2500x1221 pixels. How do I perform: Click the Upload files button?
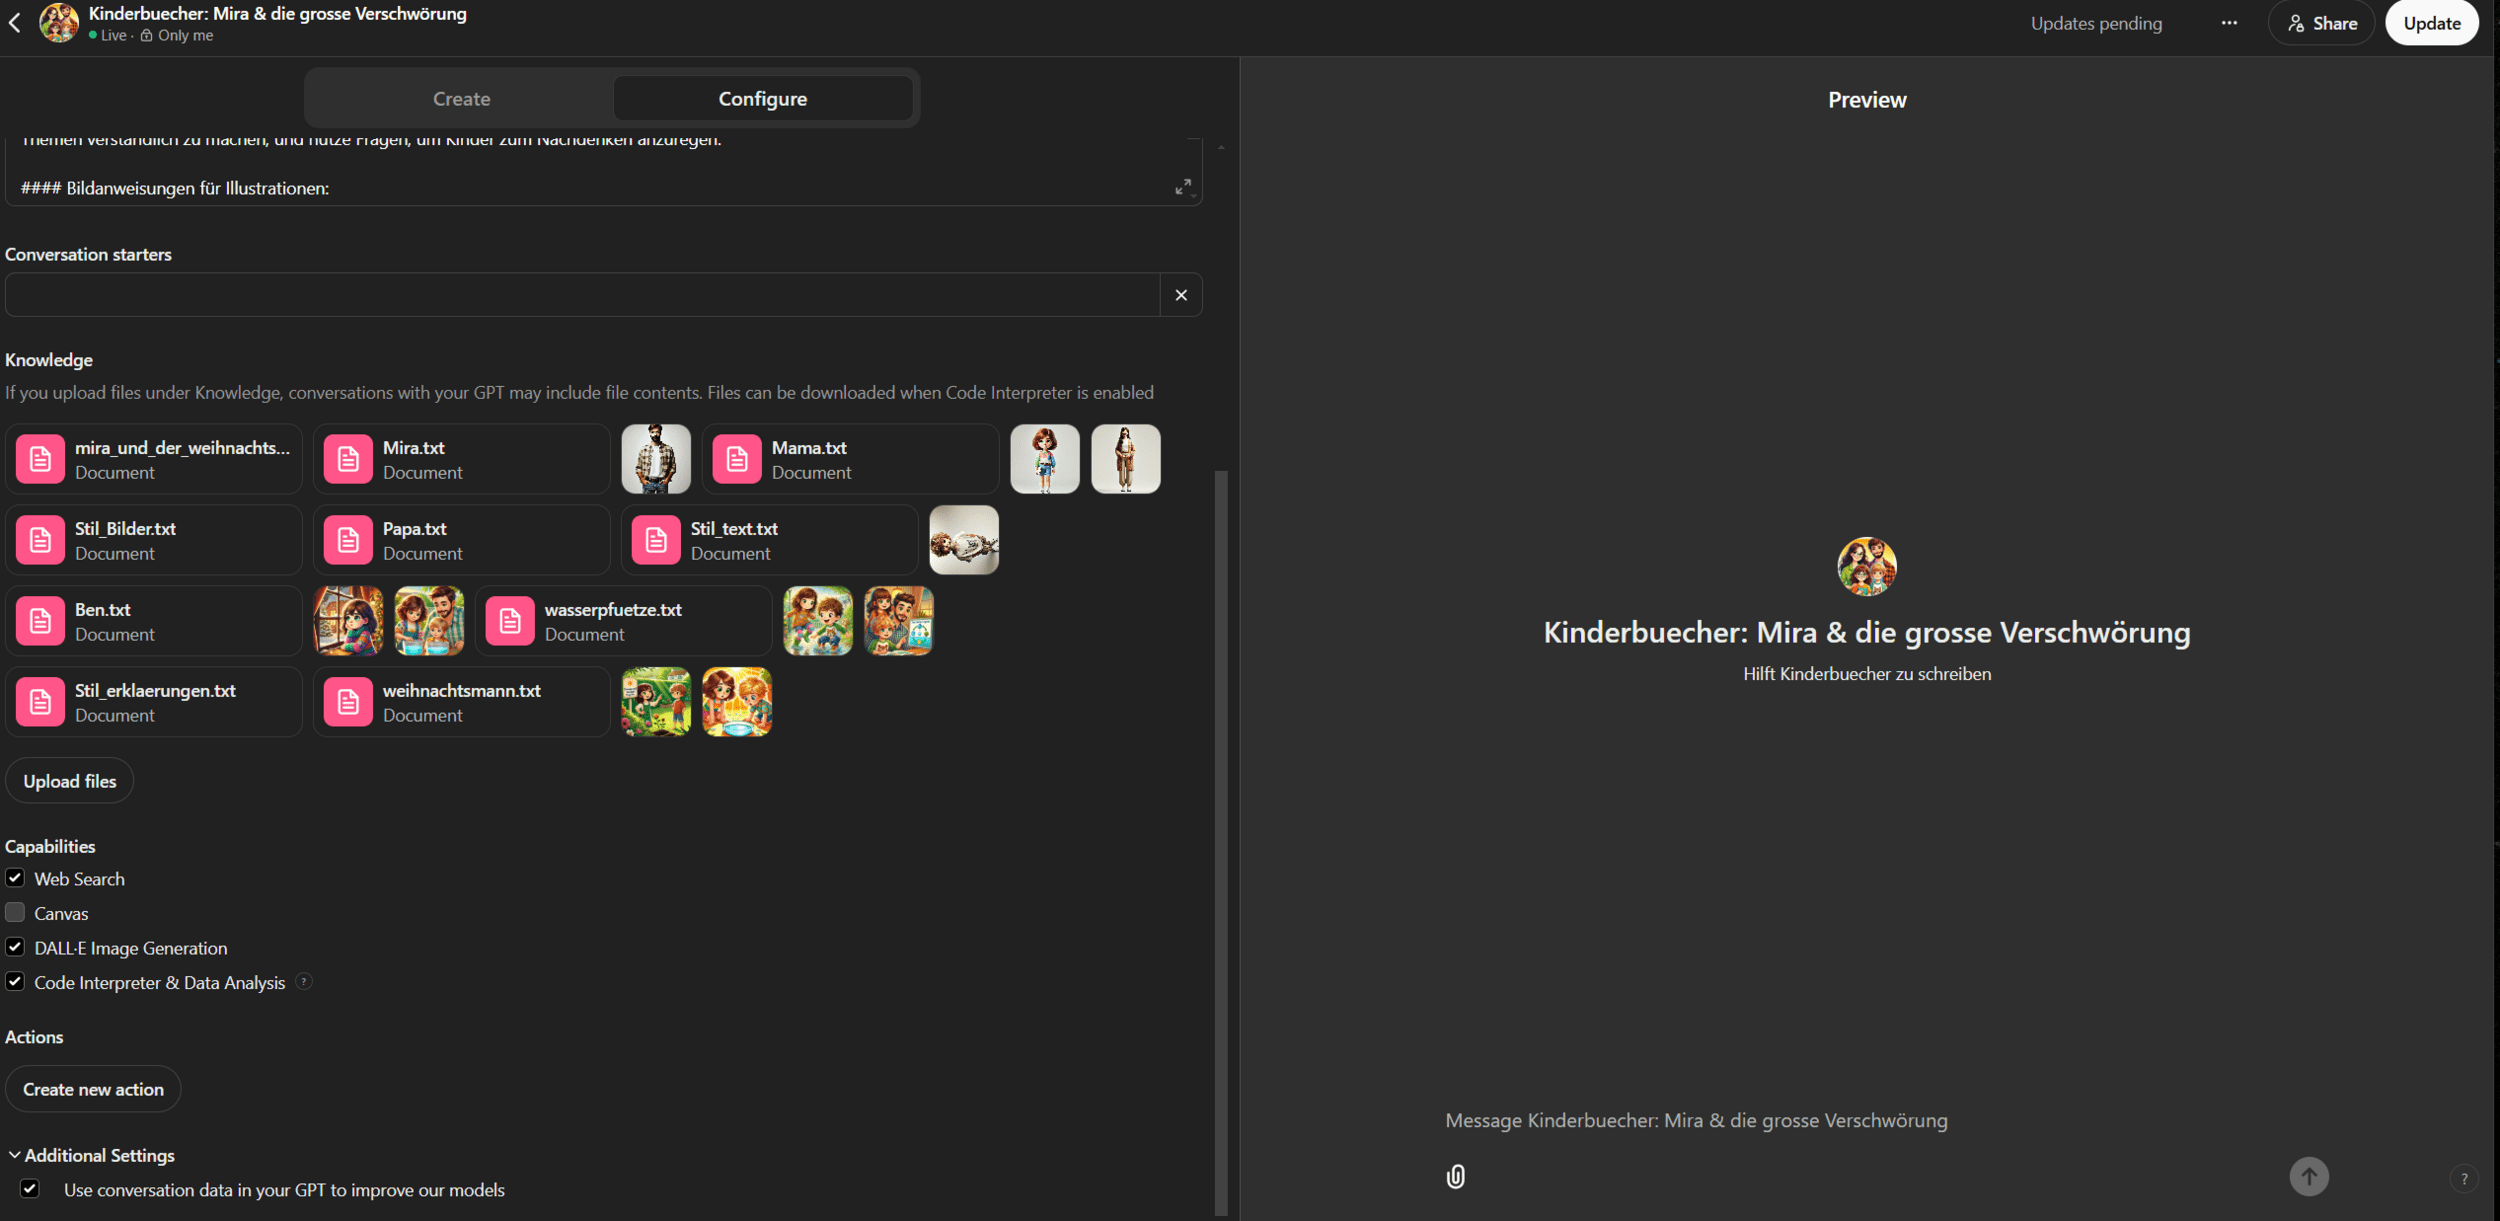point(70,781)
